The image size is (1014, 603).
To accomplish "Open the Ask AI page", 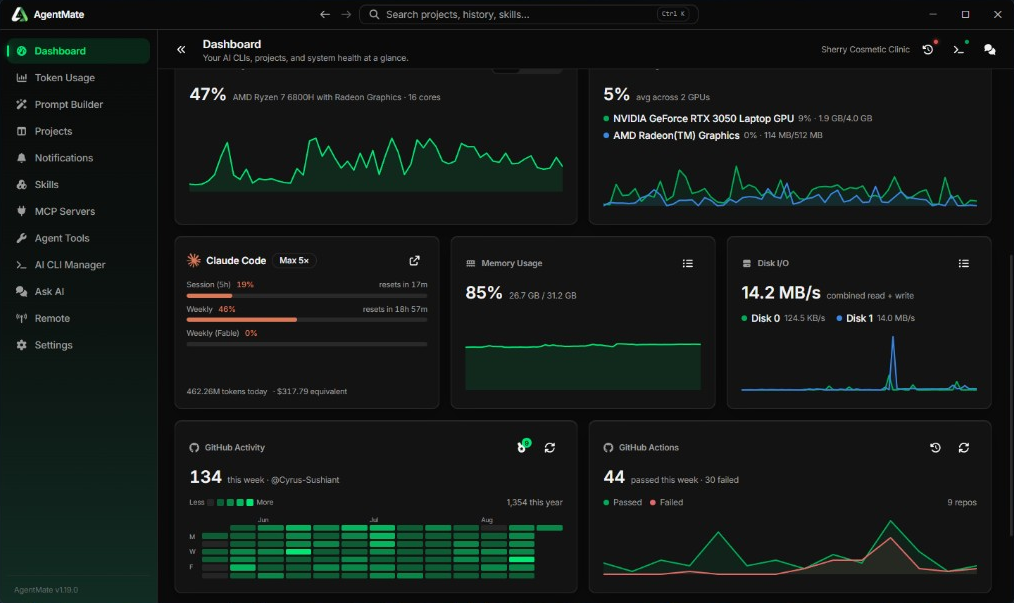I will click(x=78, y=292).
